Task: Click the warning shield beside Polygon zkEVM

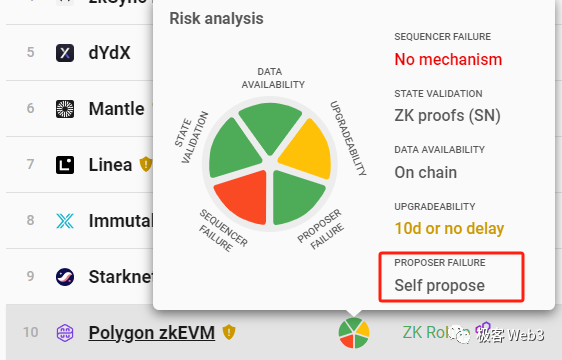Action: [x=229, y=332]
